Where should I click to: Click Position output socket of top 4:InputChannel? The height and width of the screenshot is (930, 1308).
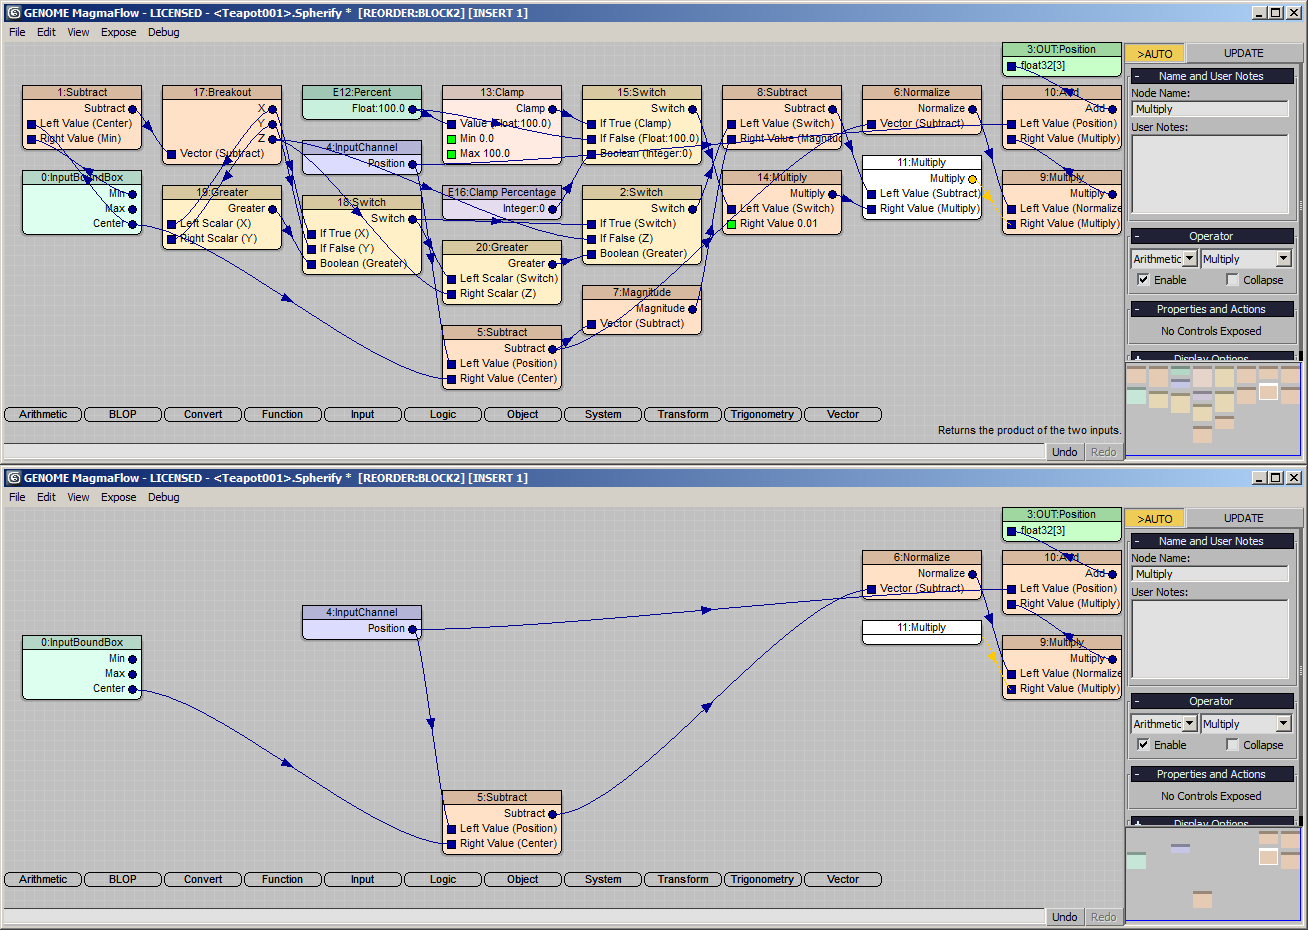412,164
